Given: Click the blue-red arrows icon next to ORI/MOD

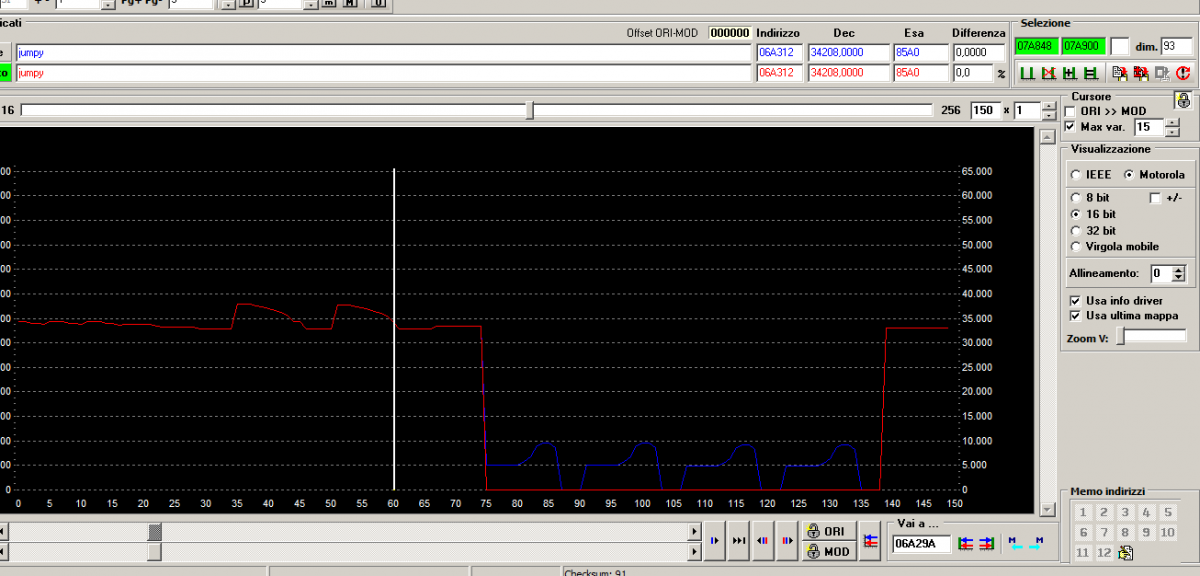Looking at the screenshot, I should click(870, 541).
